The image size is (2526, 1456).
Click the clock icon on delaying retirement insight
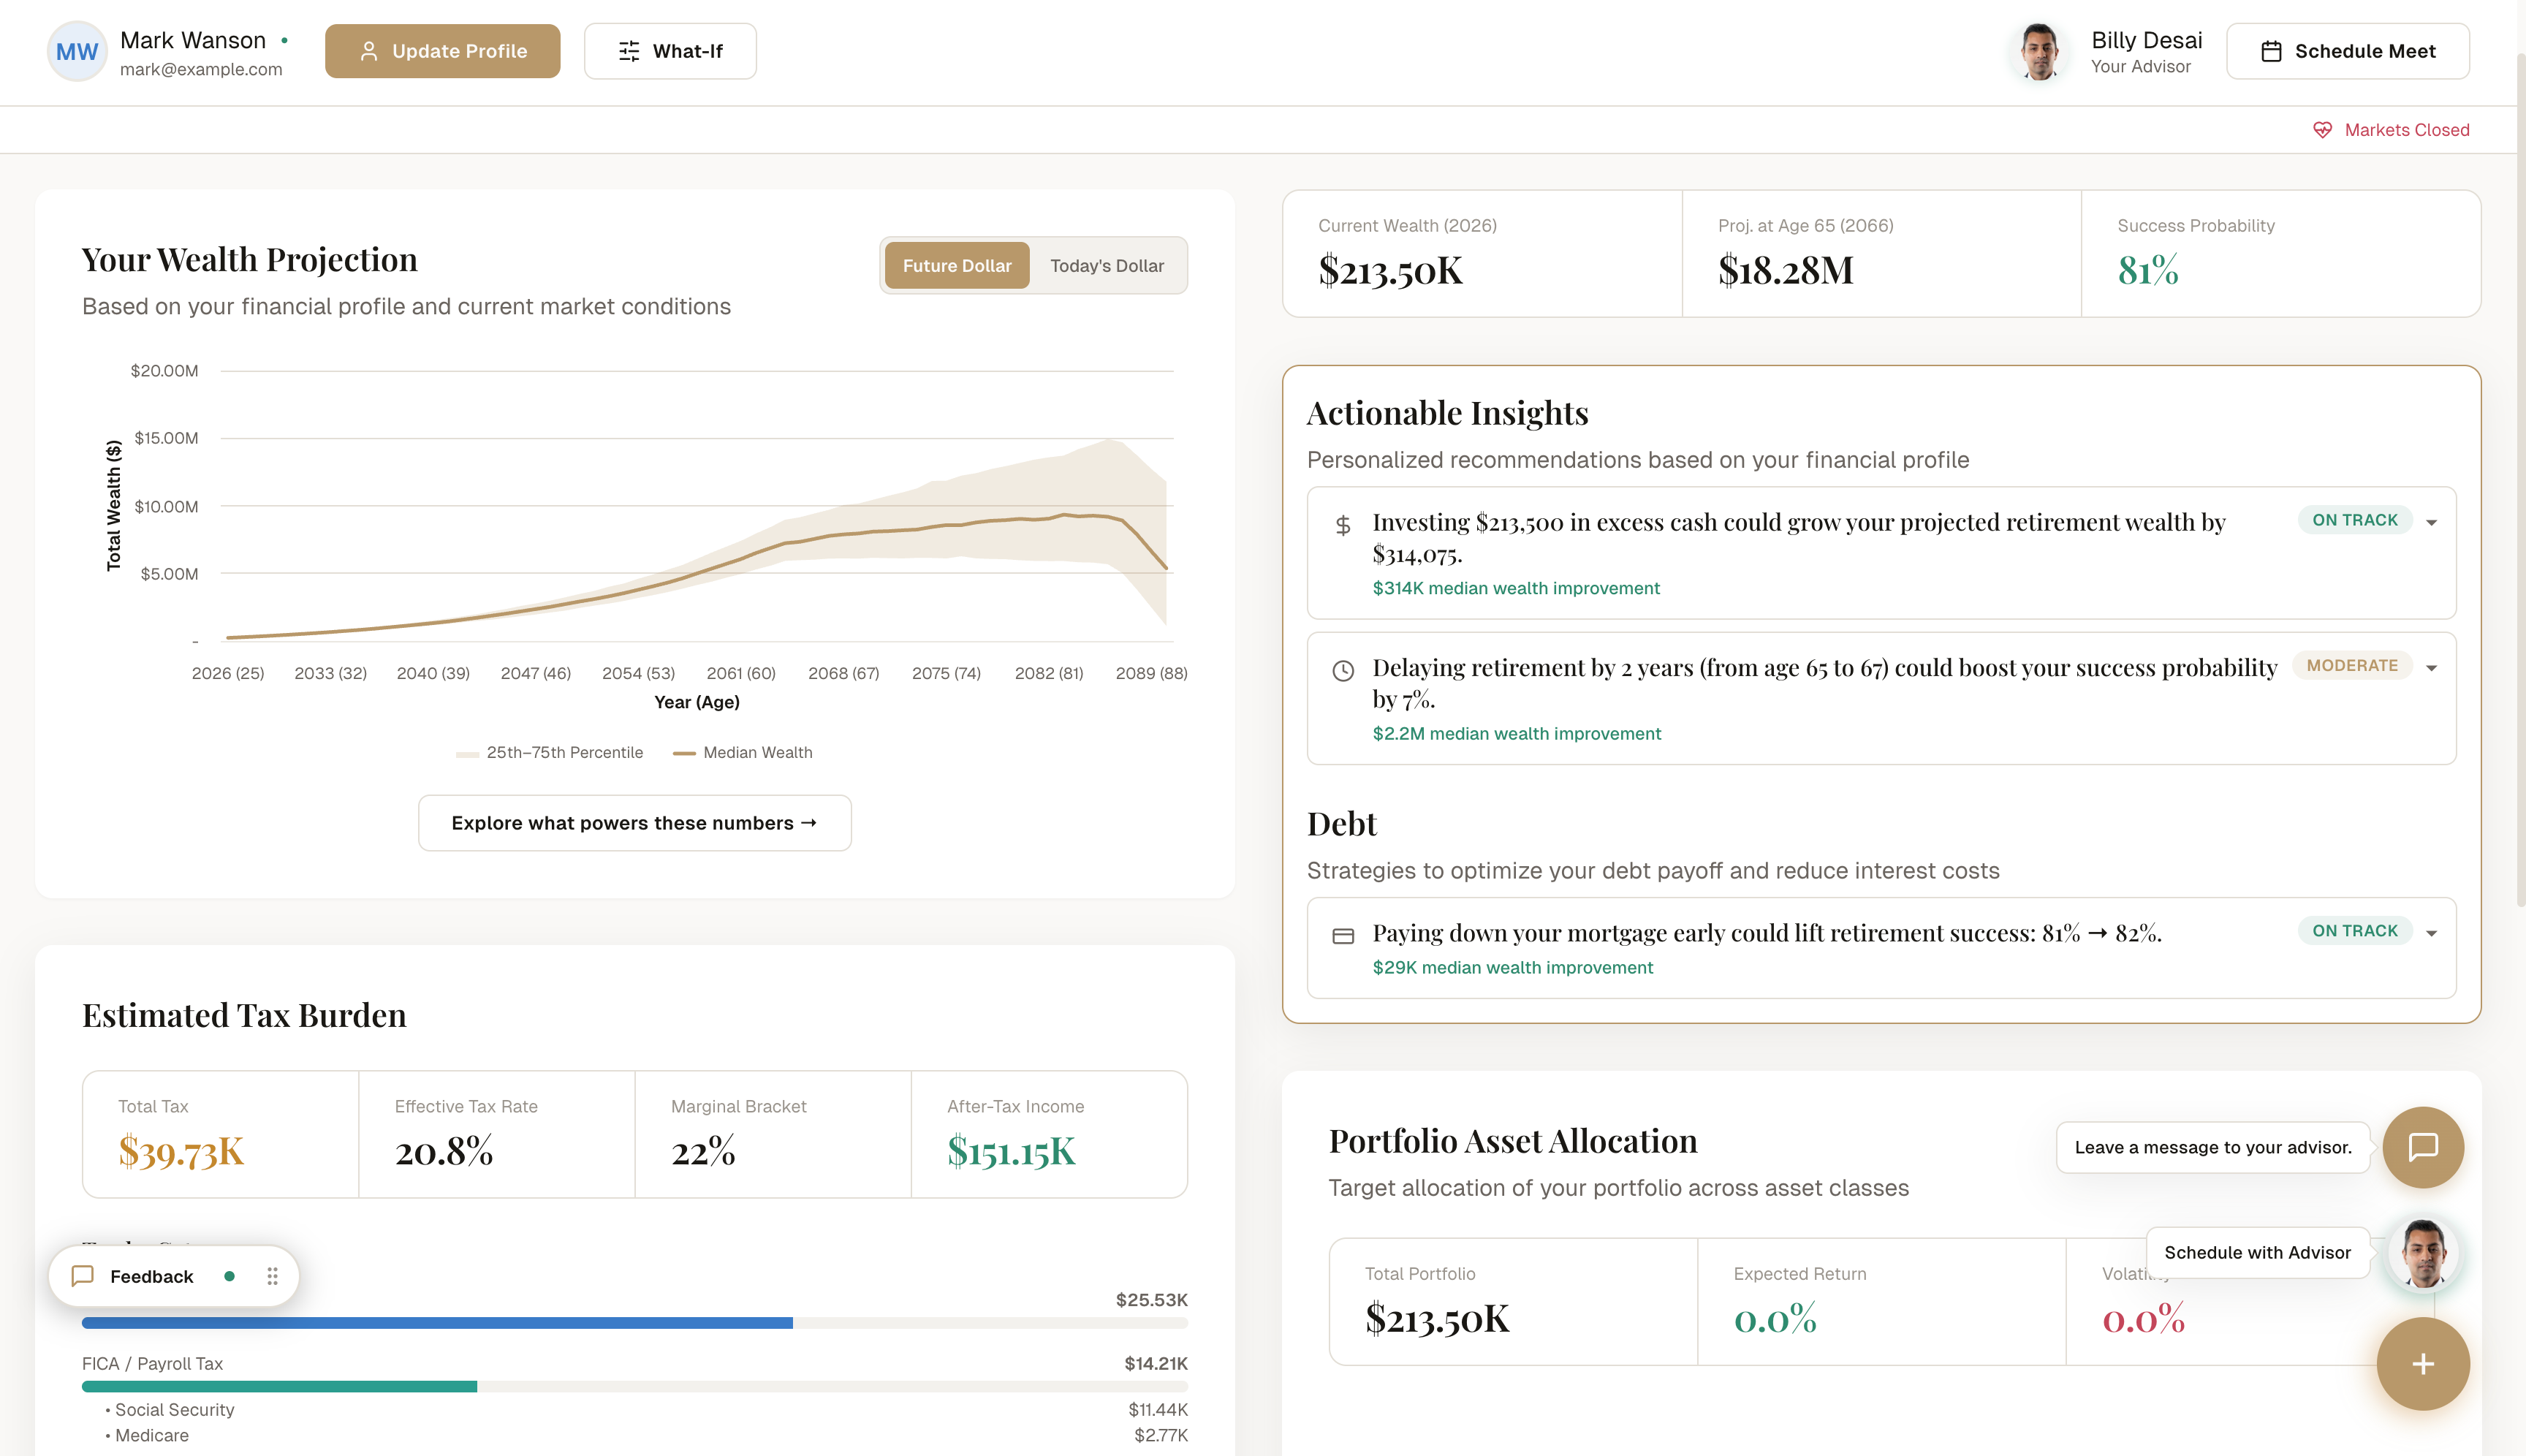coord(1343,671)
